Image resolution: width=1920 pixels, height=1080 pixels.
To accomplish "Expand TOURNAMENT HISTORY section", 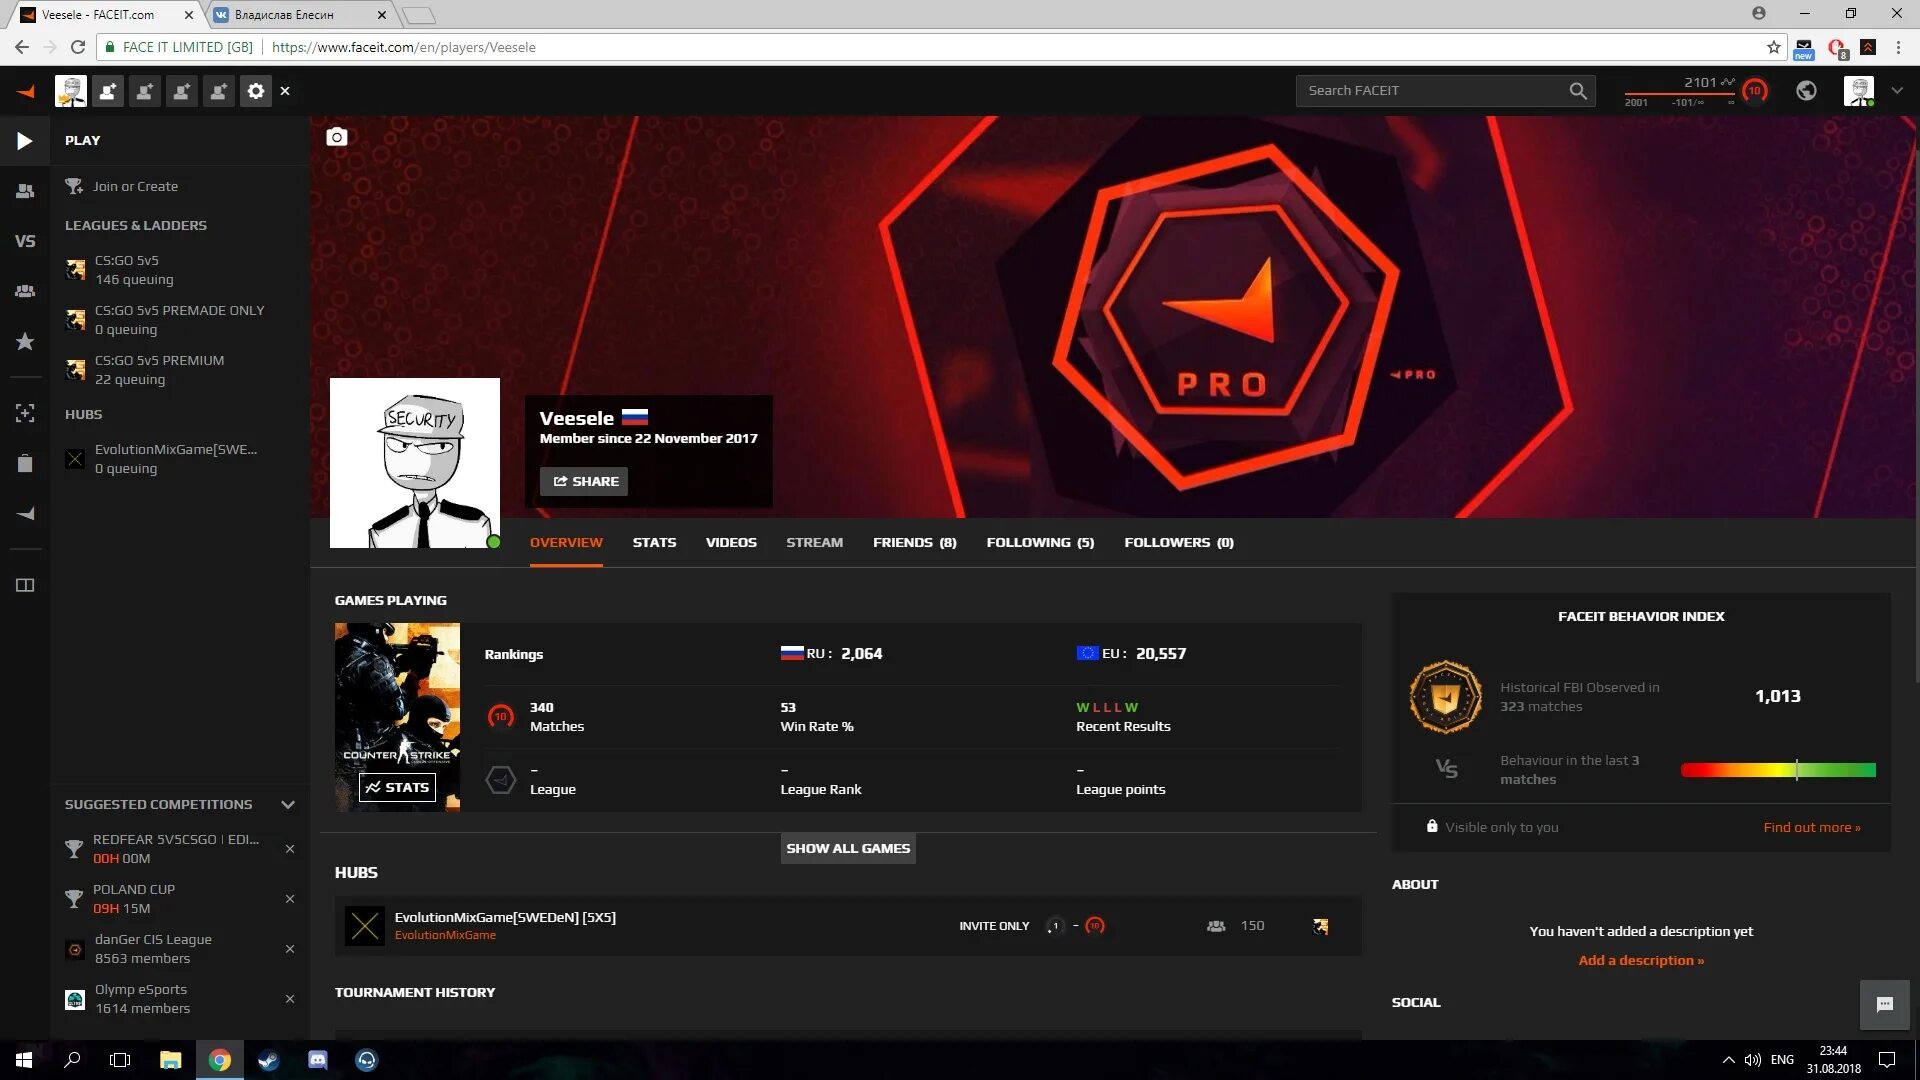I will point(414,992).
